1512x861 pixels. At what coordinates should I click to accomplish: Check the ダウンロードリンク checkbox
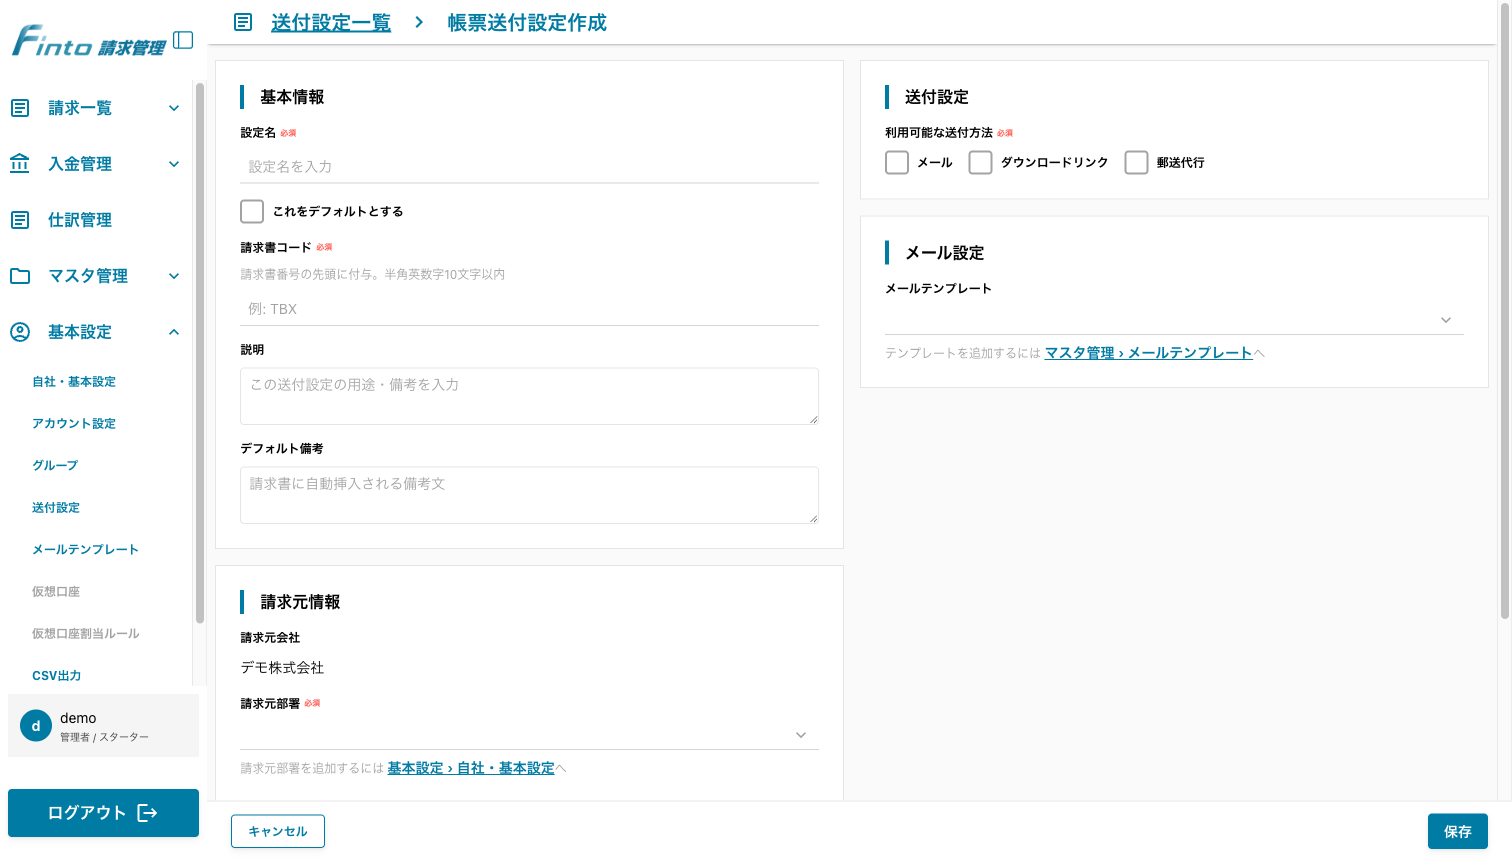click(x=981, y=162)
